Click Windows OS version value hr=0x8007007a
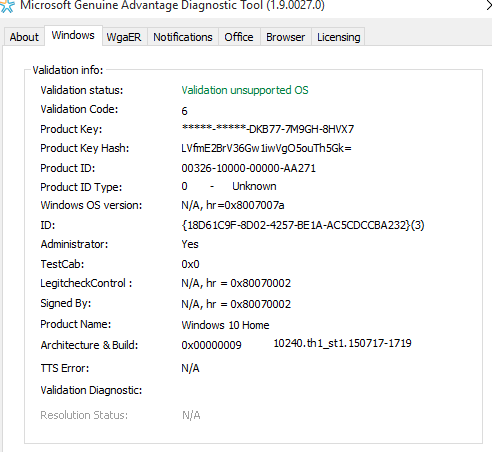Image resolution: width=492 pixels, height=452 pixels. (233, 205)
